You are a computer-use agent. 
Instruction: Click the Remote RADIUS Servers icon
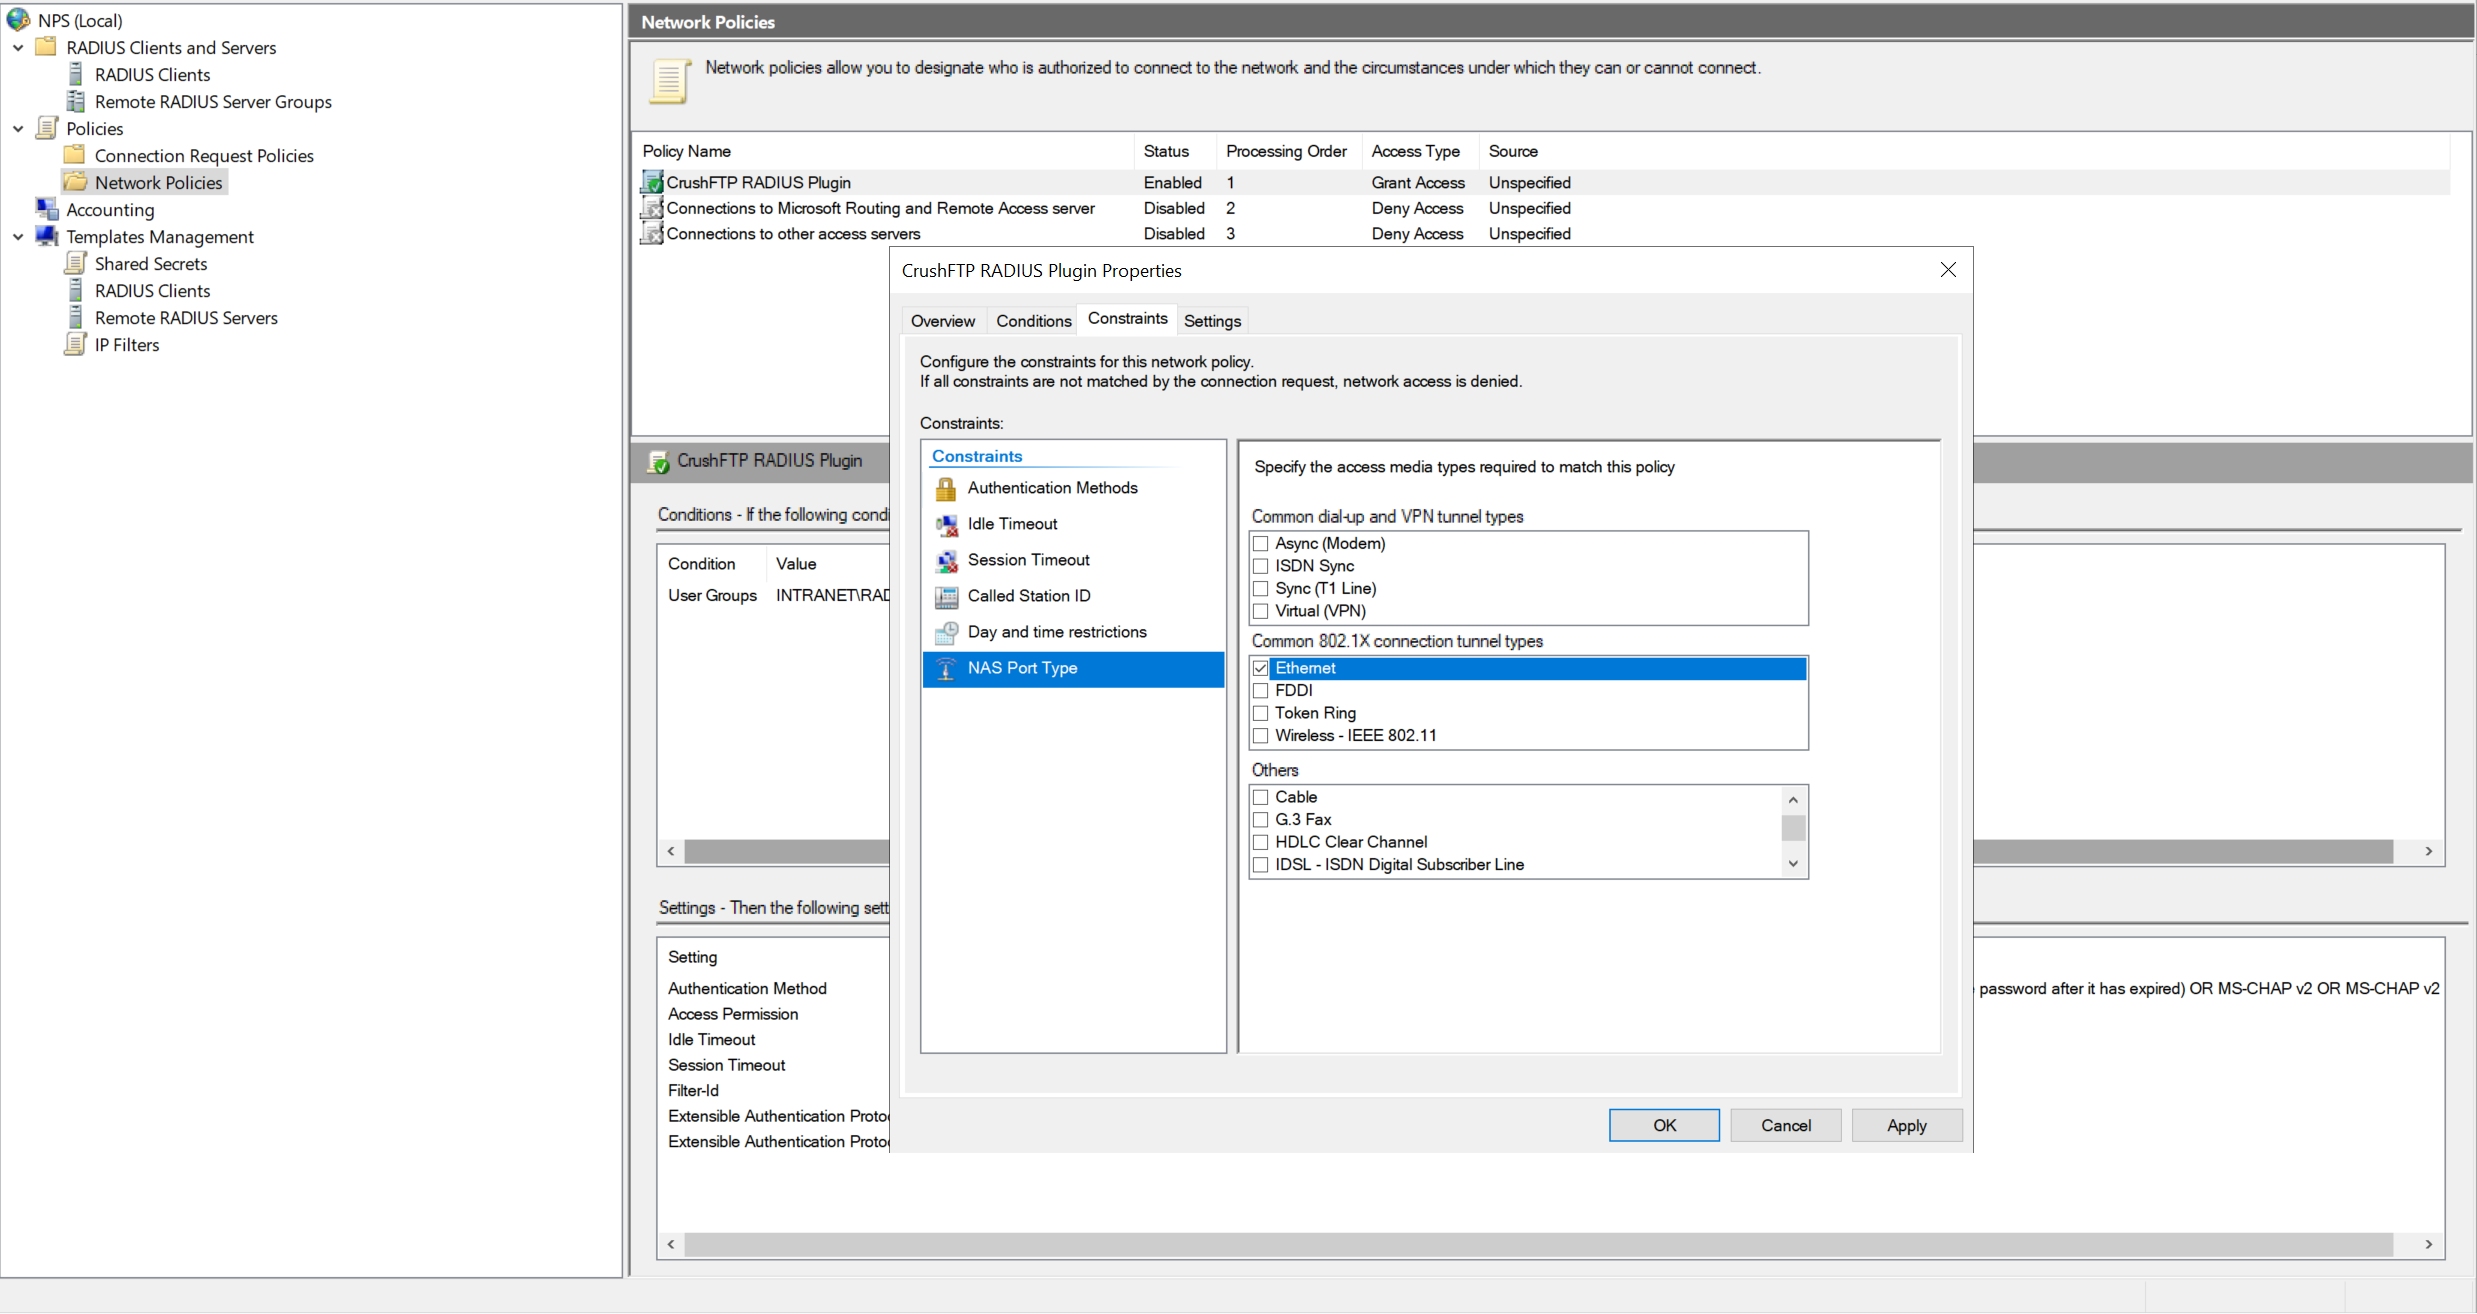pos(75,317)
